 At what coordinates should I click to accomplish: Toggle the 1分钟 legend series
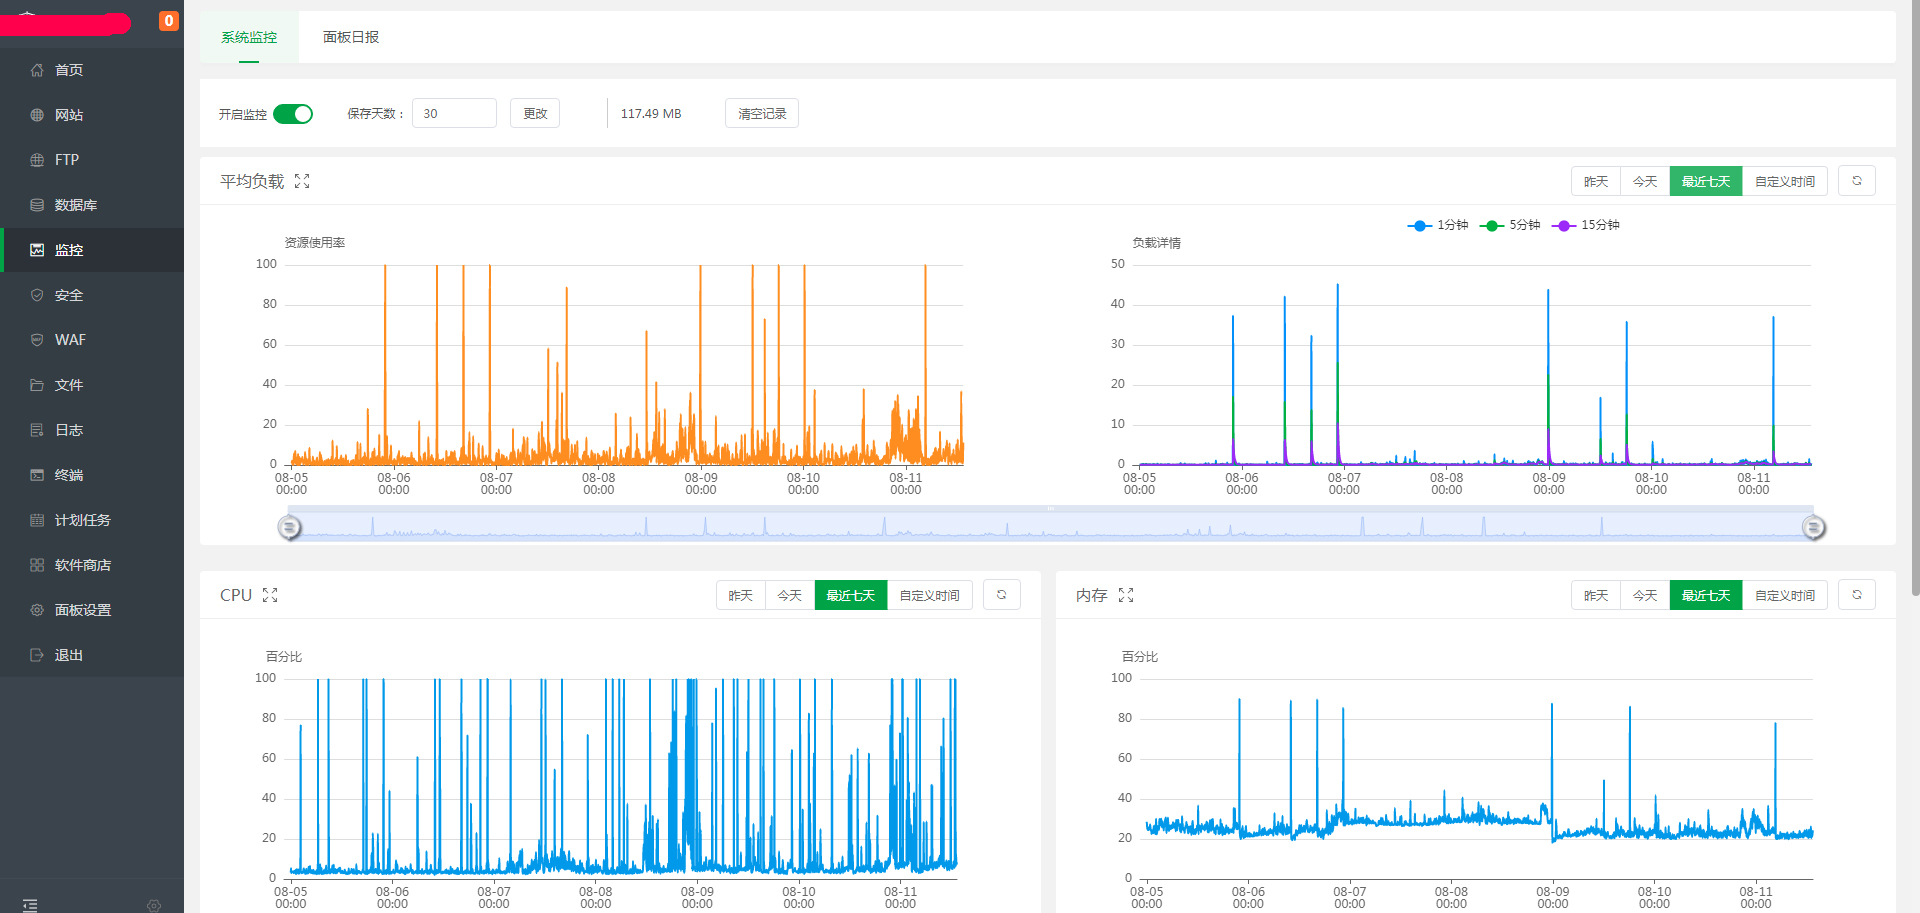(x=1438, y=225)
